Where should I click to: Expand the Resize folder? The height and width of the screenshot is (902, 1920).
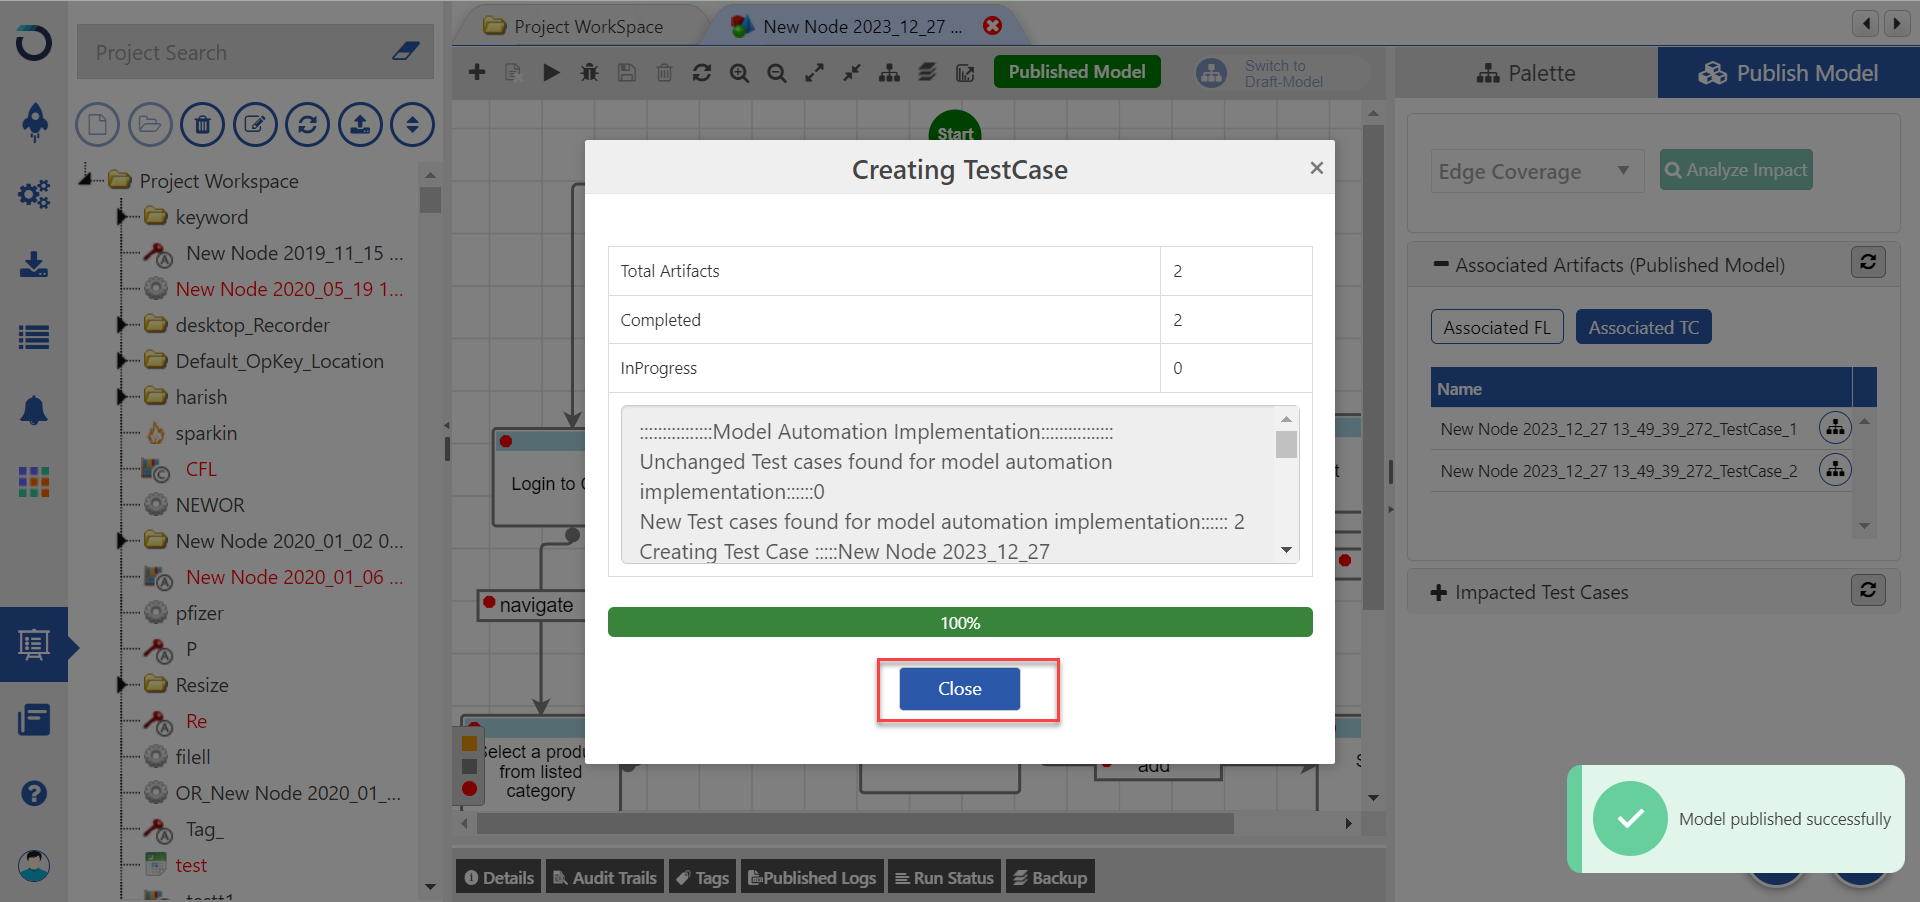coord(122,684)
